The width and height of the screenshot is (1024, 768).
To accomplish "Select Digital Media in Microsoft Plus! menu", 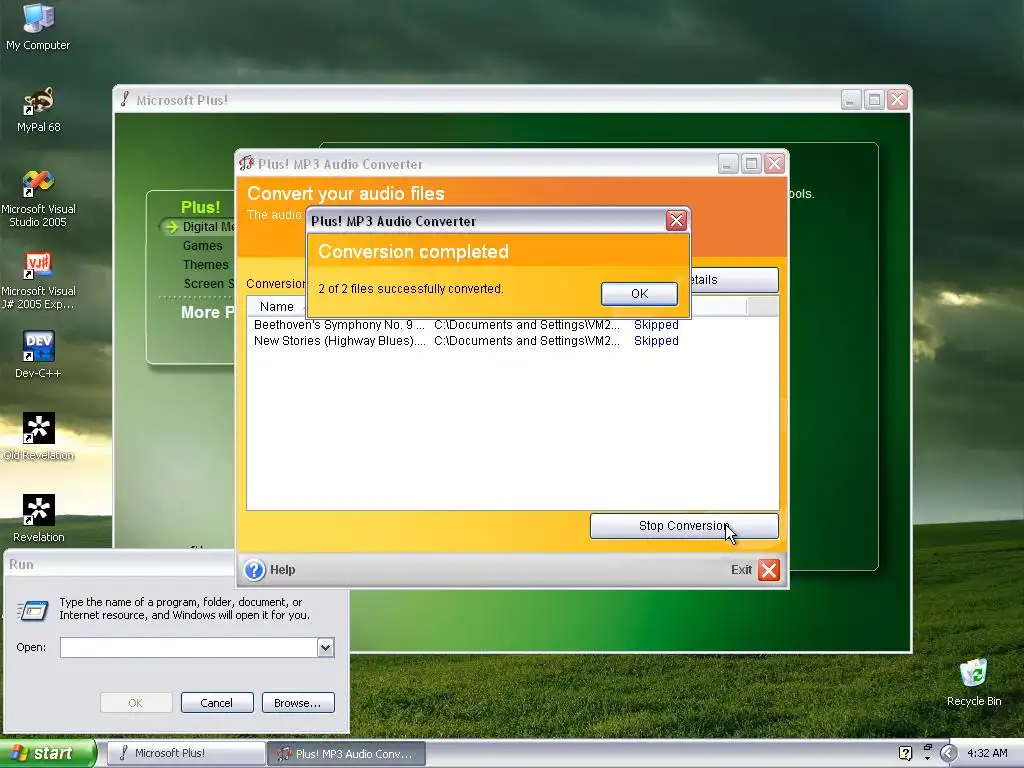I will click(207, 227).
